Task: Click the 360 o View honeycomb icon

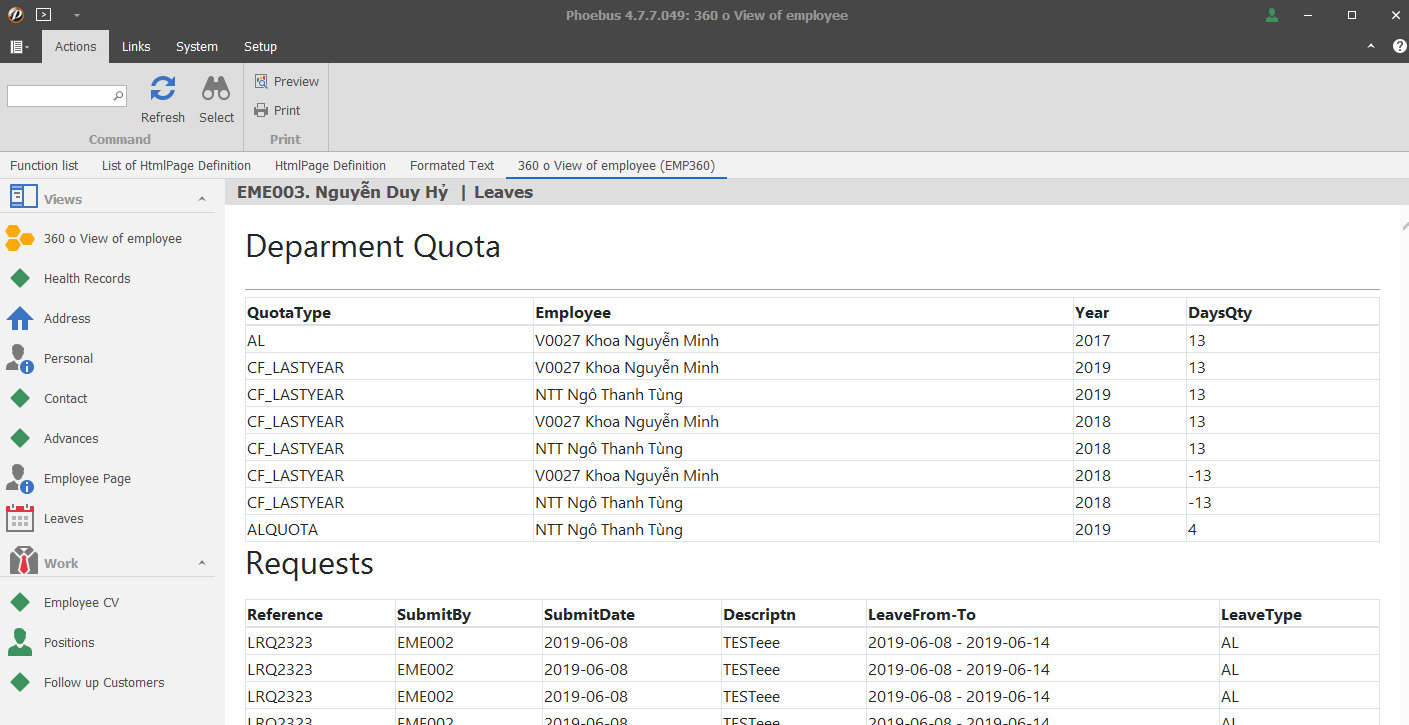Action: (20, 239)
